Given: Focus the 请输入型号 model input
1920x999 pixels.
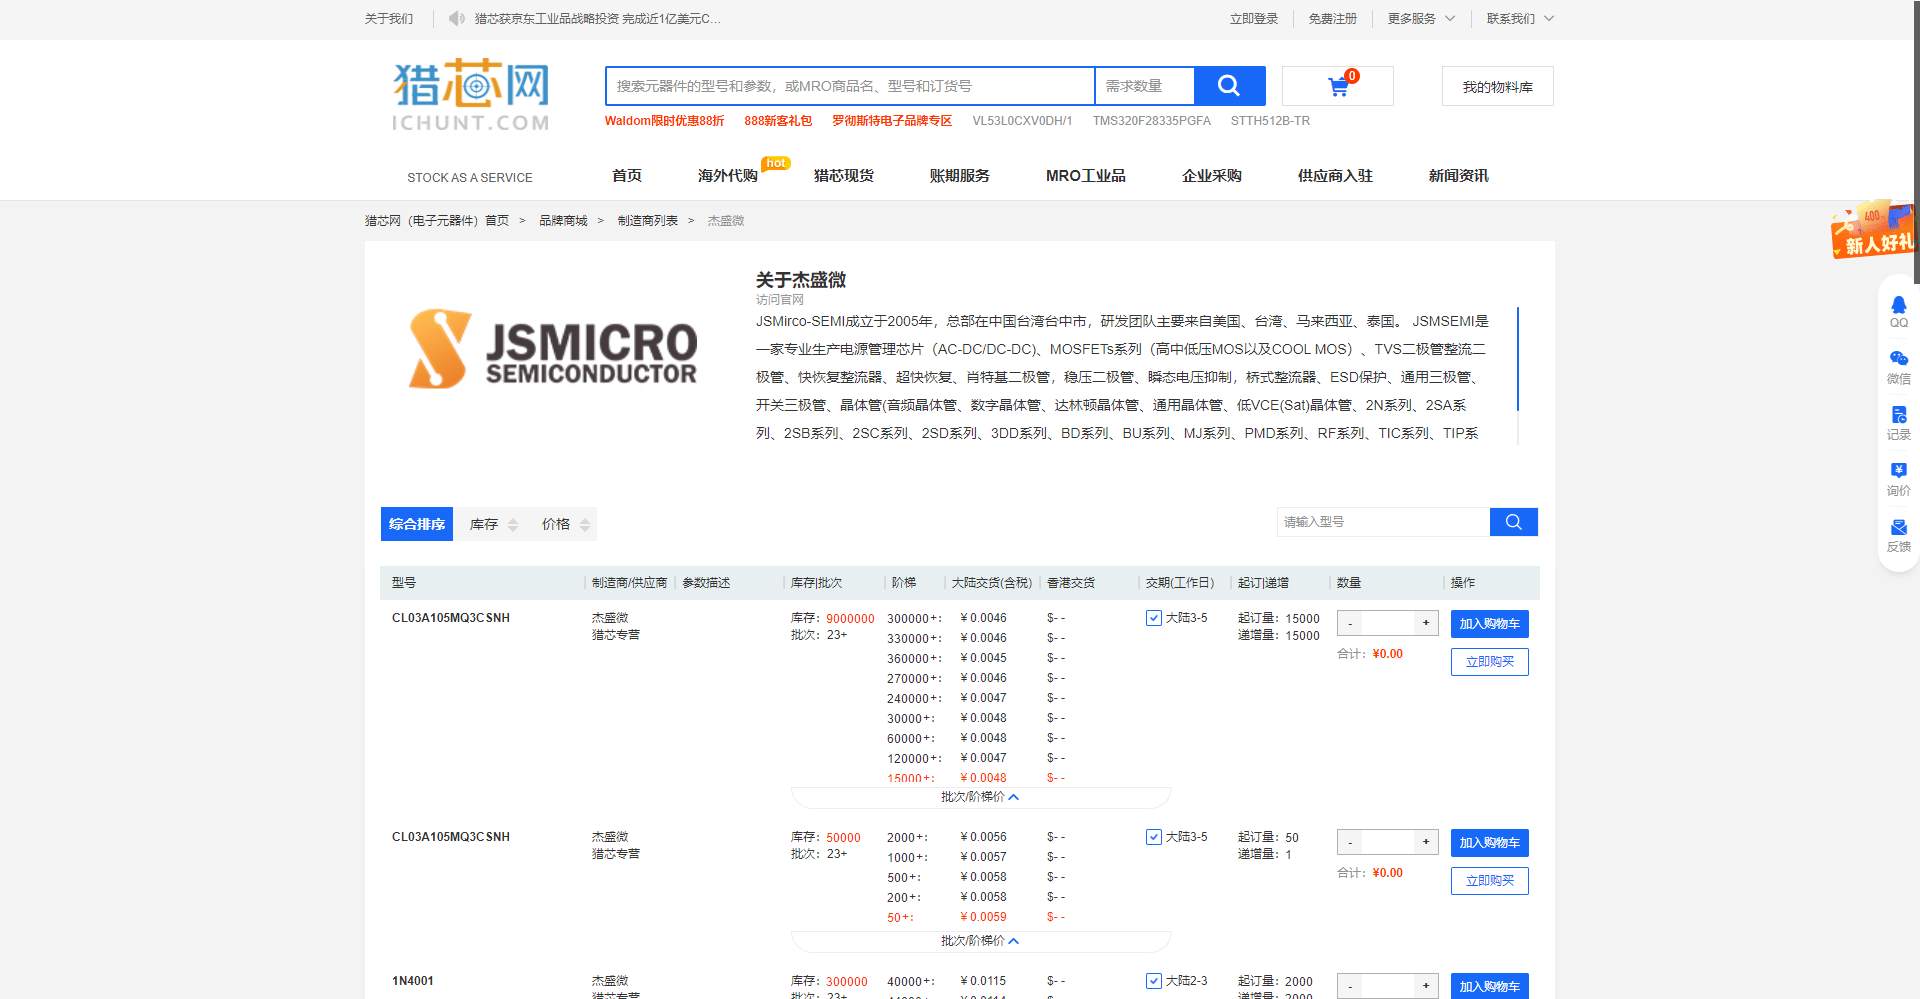Looking at the screenshot, I should 1383,522.
